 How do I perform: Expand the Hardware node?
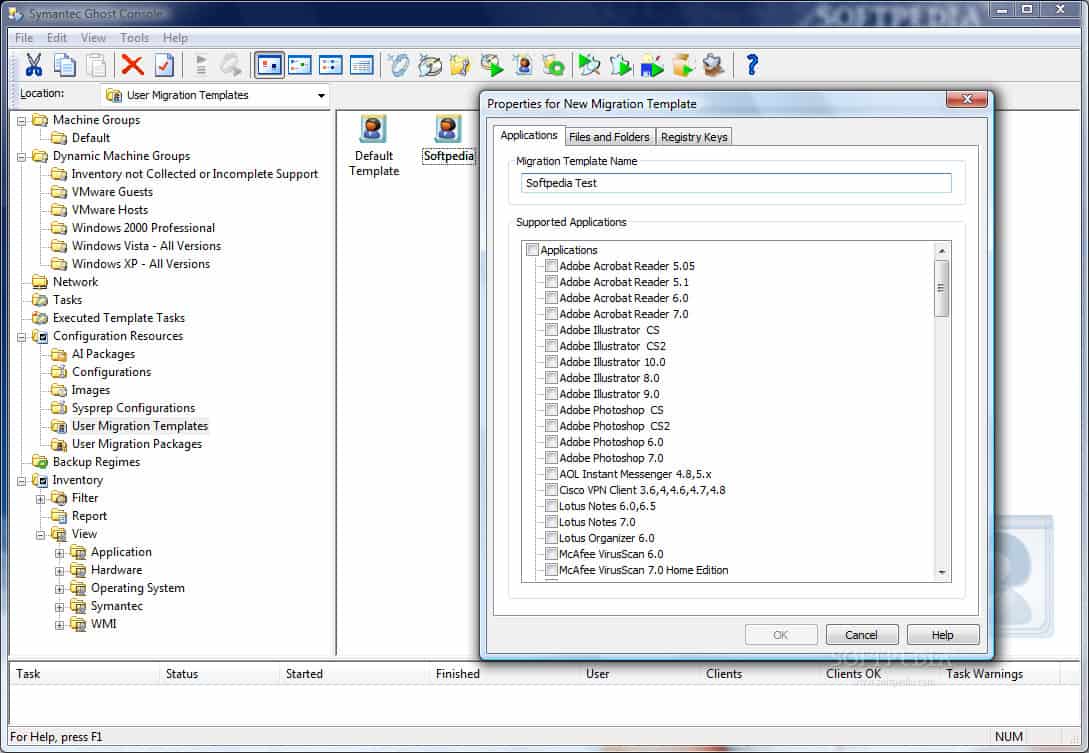coord(59,571)
